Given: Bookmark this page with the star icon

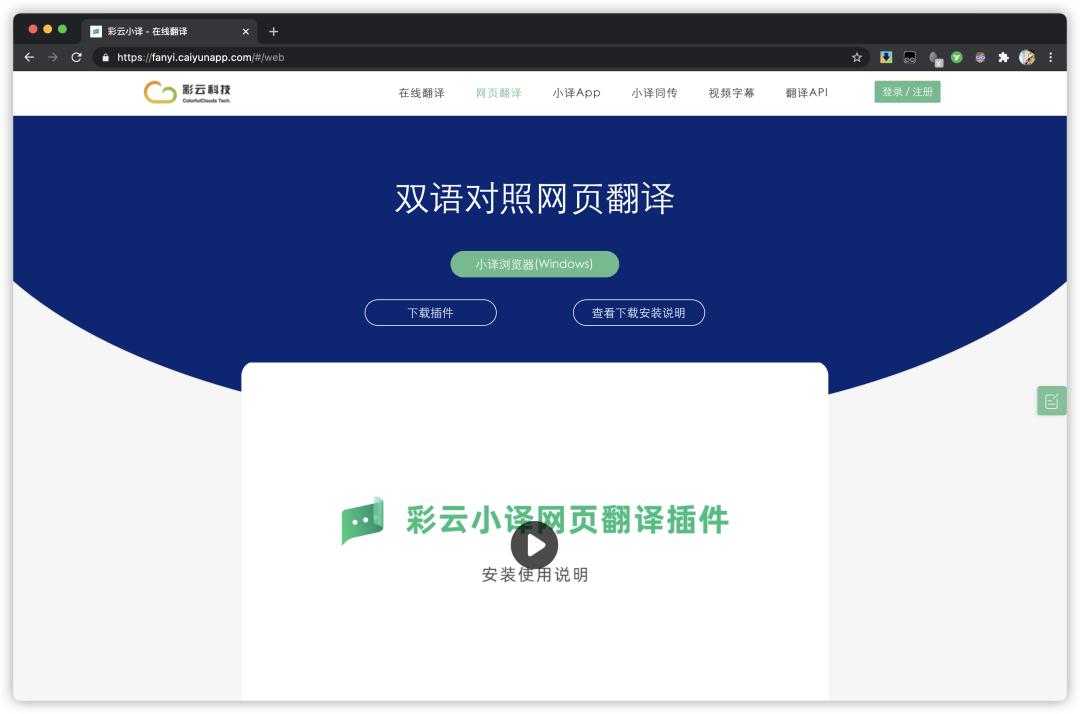Looking at the screenshot, I should point(855,57).
